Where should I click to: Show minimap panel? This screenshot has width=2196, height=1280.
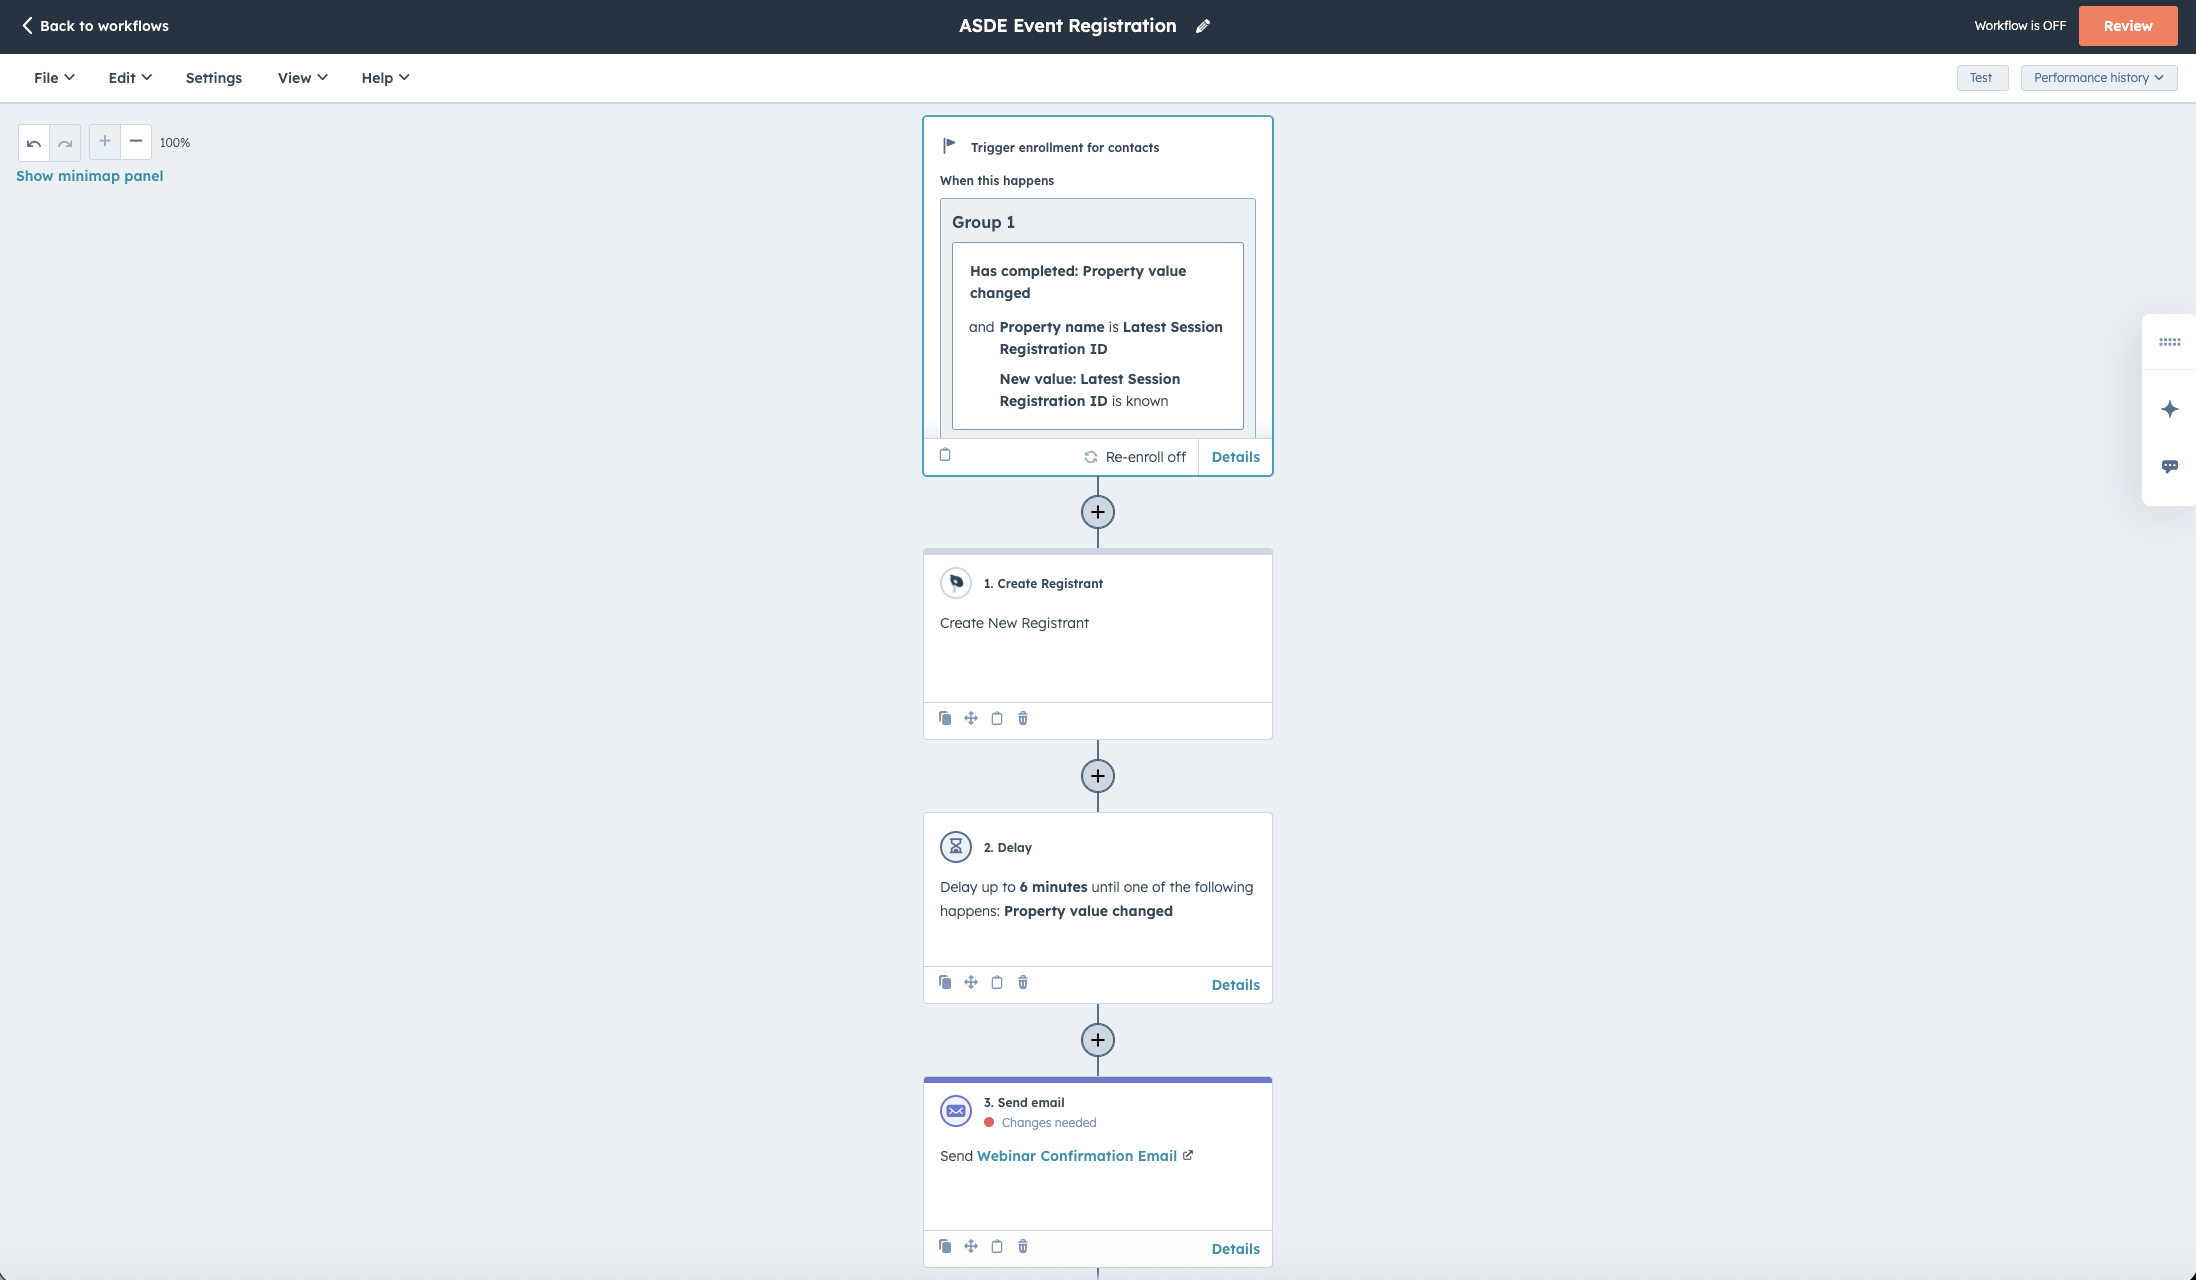tap(90, 176)
